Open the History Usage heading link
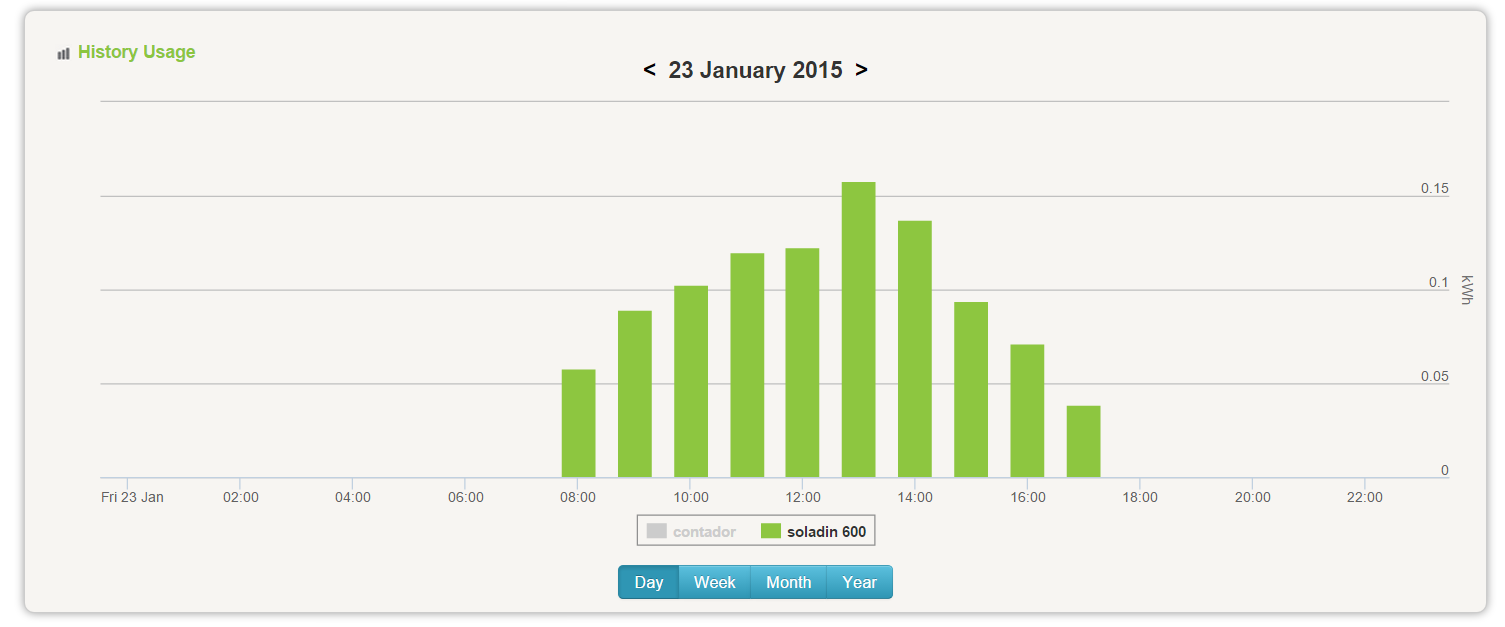Image resolution: width=1505 pixels, height=627 pixels. [x=137, y=52]
